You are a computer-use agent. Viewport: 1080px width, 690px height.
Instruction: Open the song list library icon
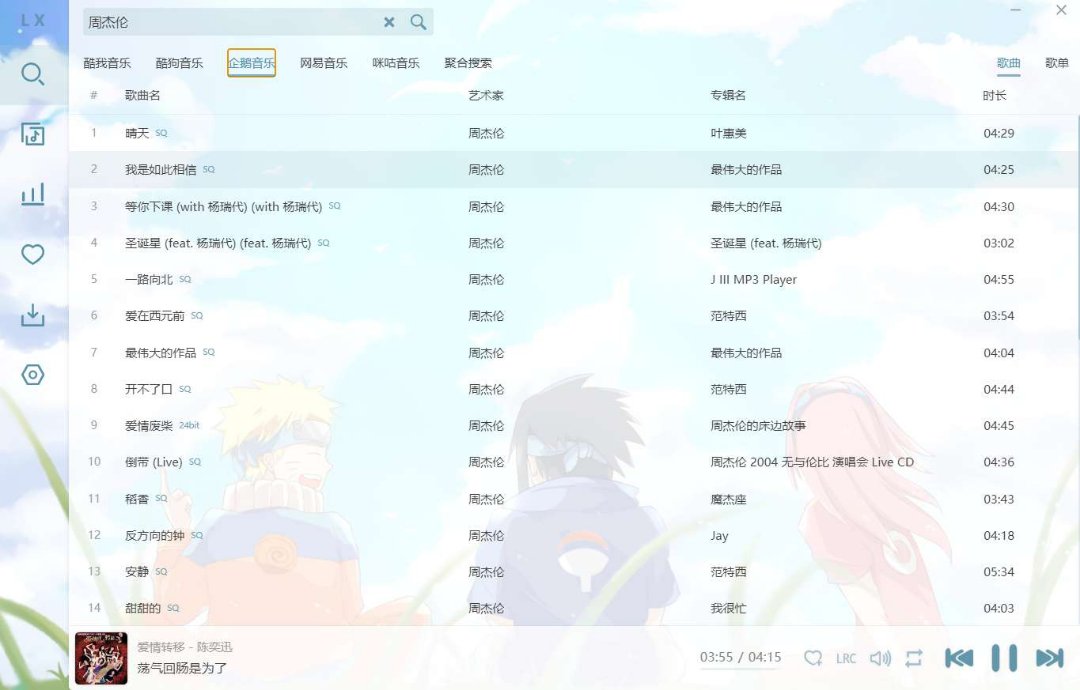point(33,135)
